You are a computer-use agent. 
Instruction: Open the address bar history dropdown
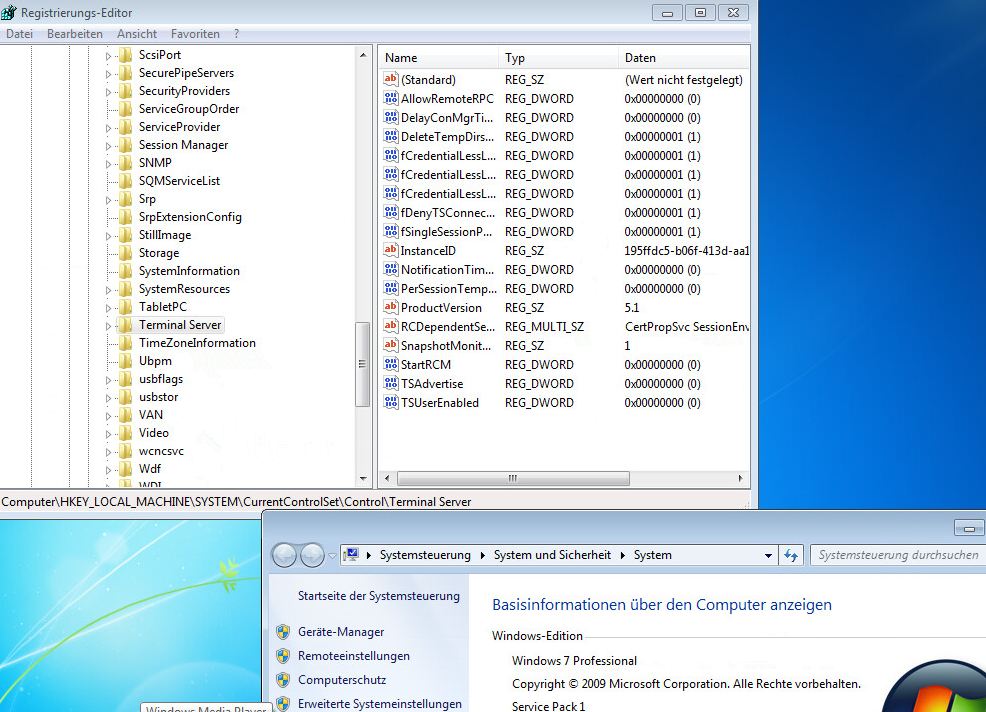point(768,555)
